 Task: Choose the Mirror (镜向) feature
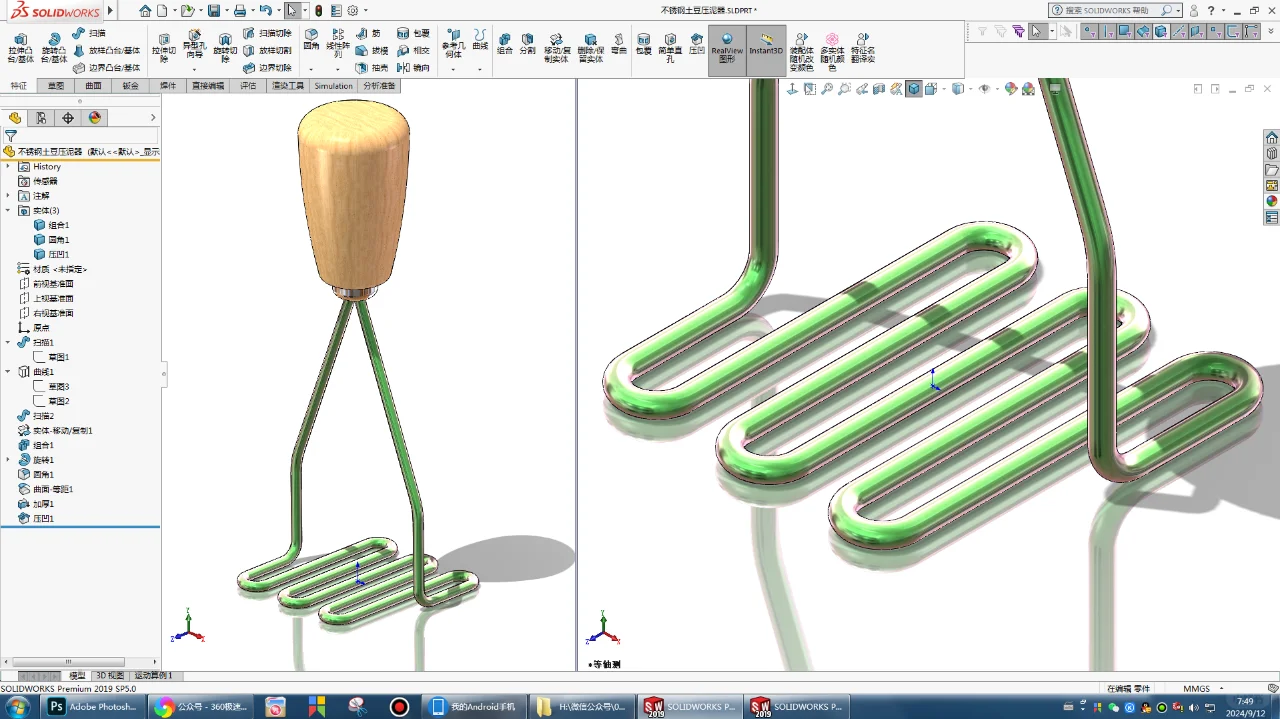413,68
